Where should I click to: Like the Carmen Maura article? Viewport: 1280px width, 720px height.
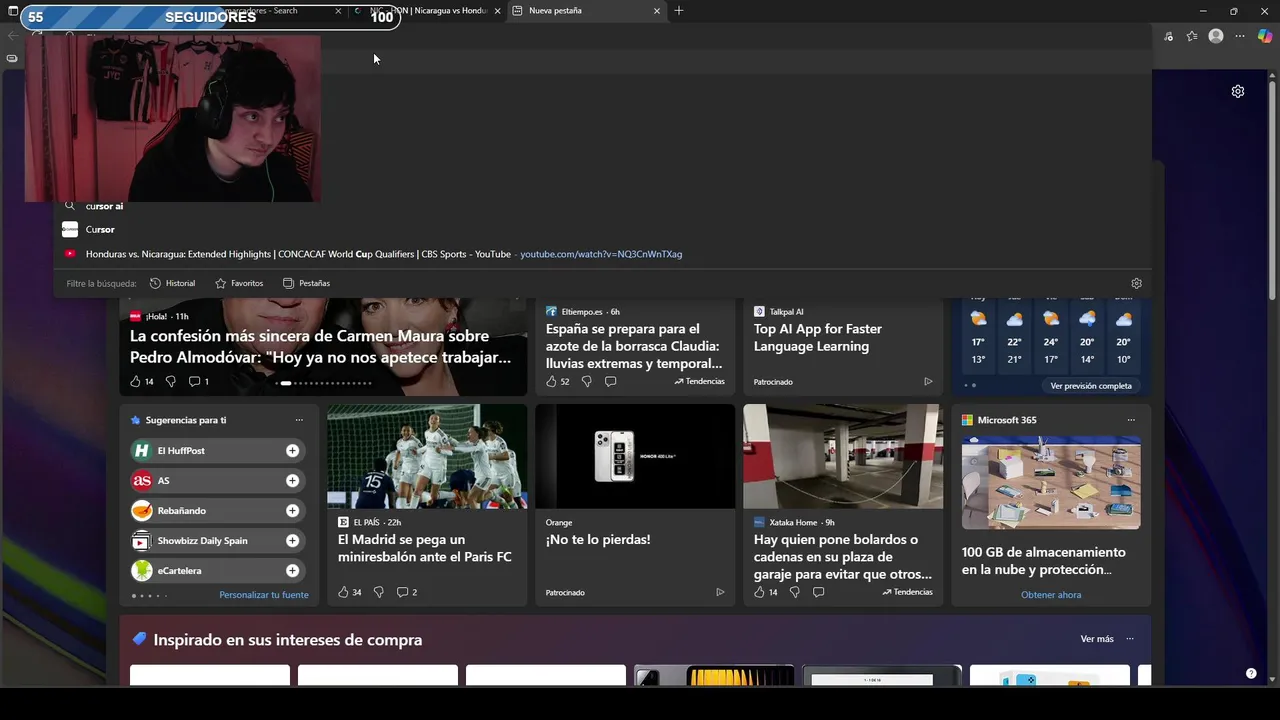(141, 381)
